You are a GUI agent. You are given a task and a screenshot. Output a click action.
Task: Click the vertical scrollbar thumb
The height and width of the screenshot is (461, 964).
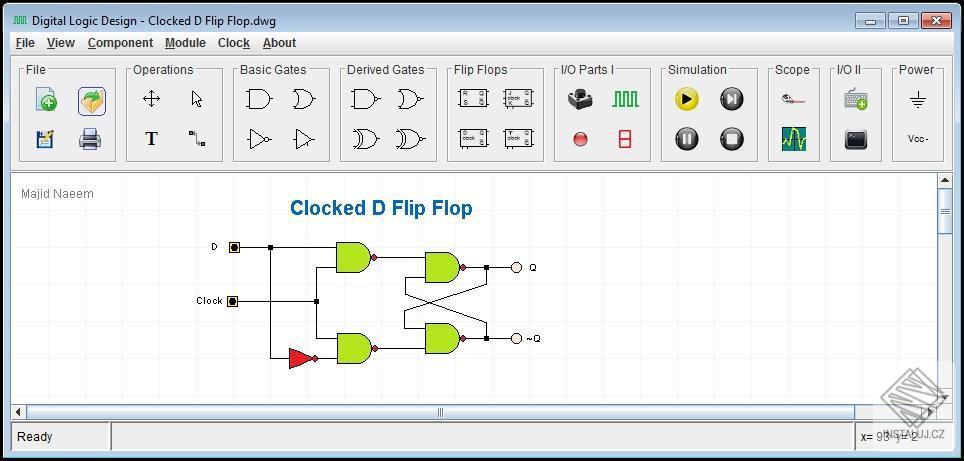pos(945,211)
